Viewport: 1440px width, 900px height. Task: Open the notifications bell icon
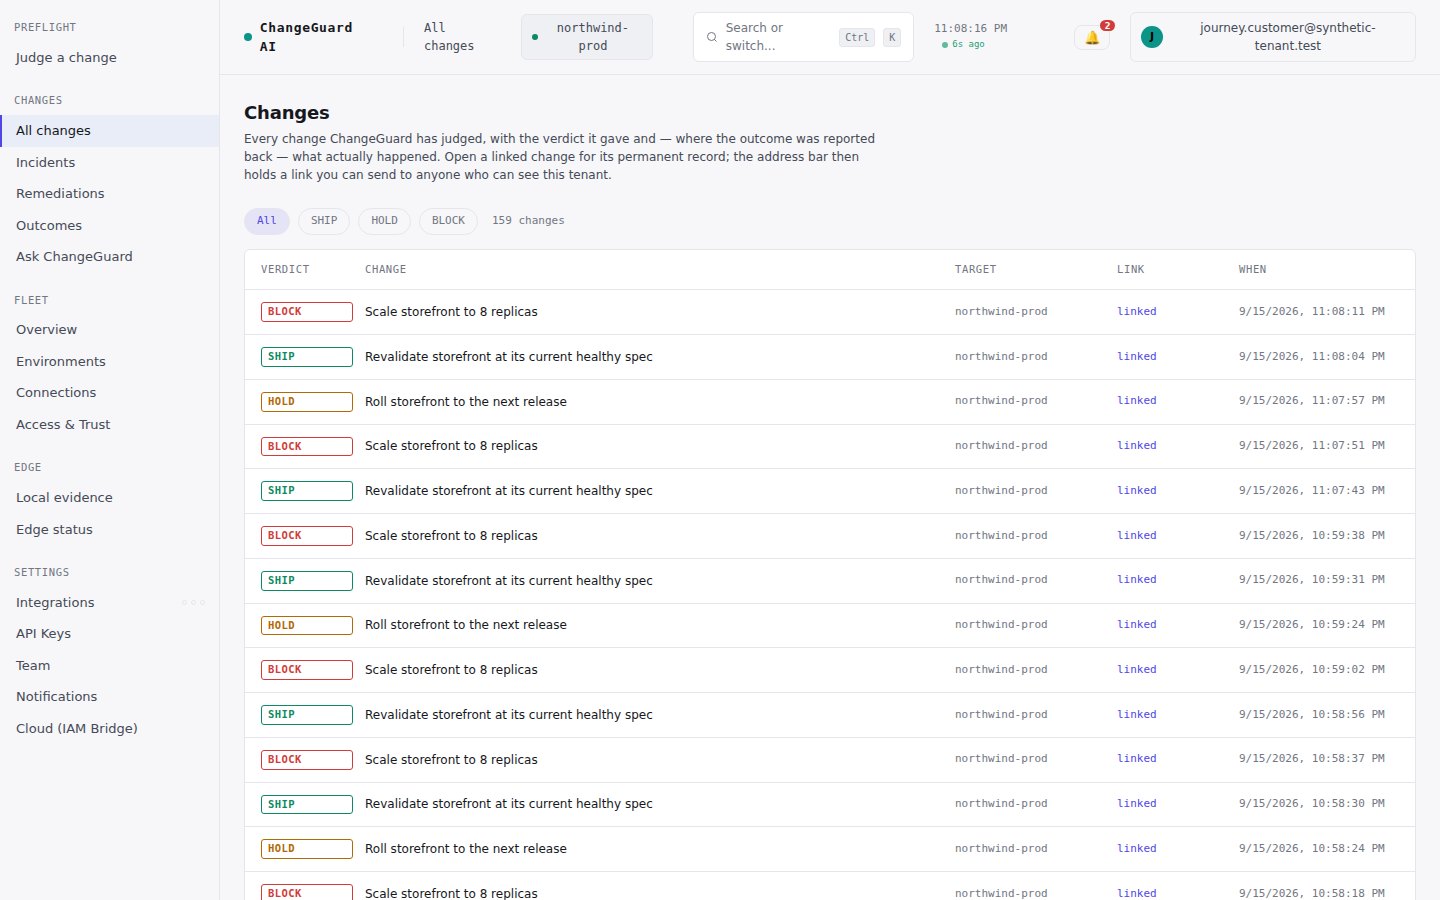tap(1092, 37)
